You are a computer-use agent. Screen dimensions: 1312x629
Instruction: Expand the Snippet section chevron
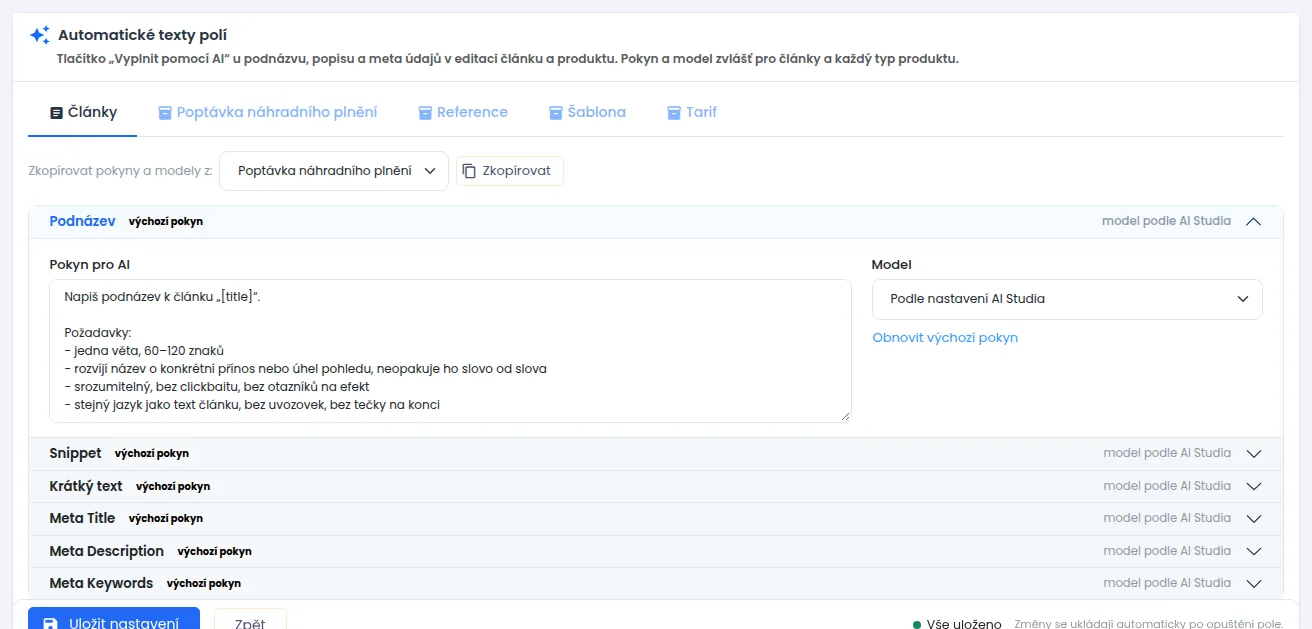pos(1254,454)
